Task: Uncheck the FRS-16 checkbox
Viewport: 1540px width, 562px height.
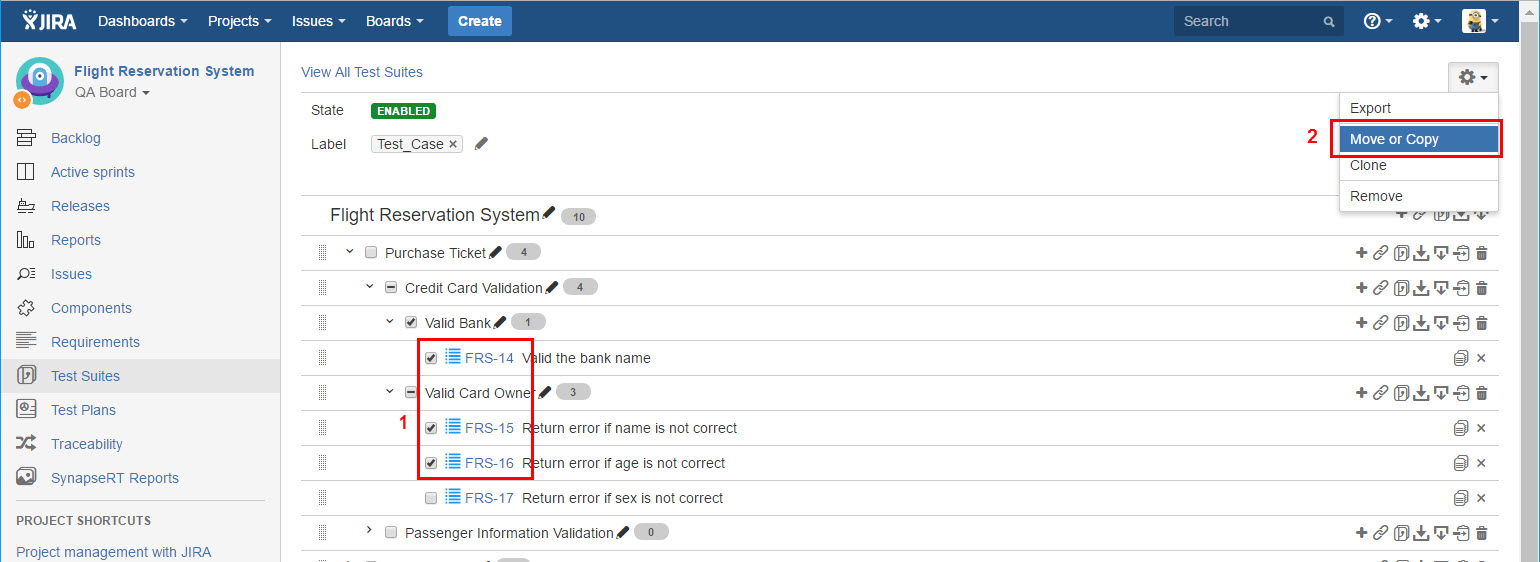Action: pyautogui.click(x=431, y=463)
